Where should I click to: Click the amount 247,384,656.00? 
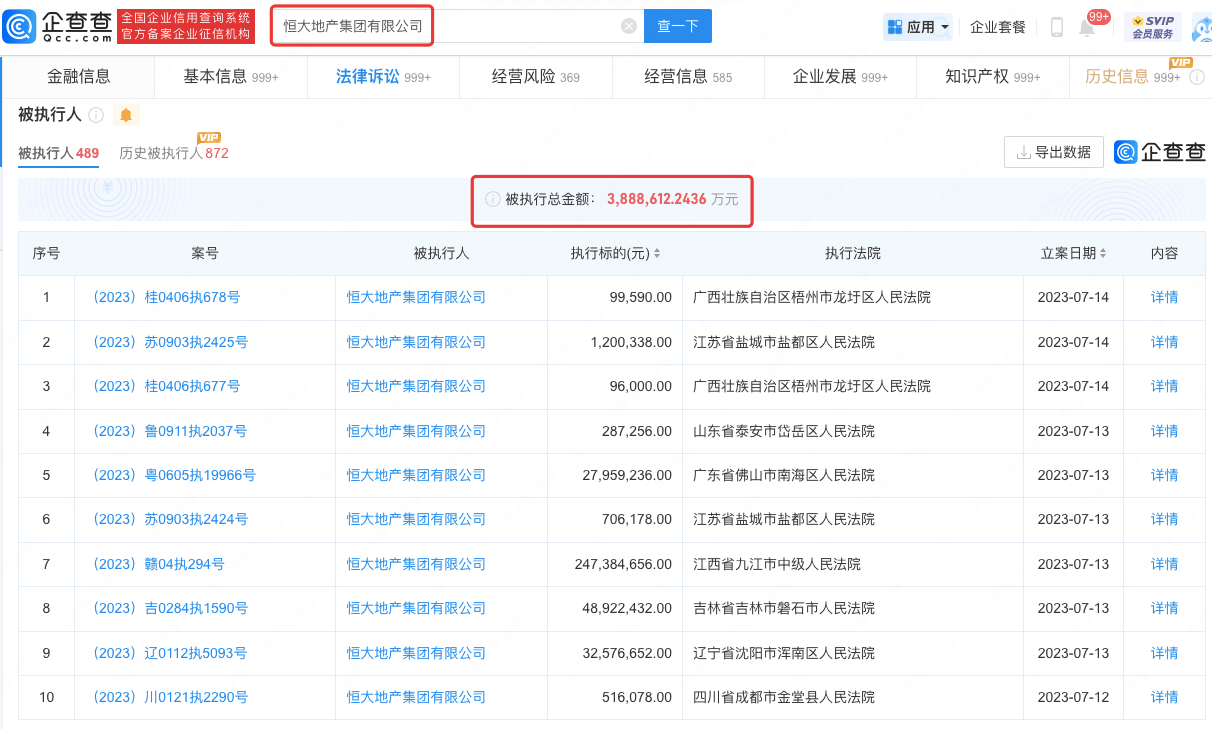(623, 564)
